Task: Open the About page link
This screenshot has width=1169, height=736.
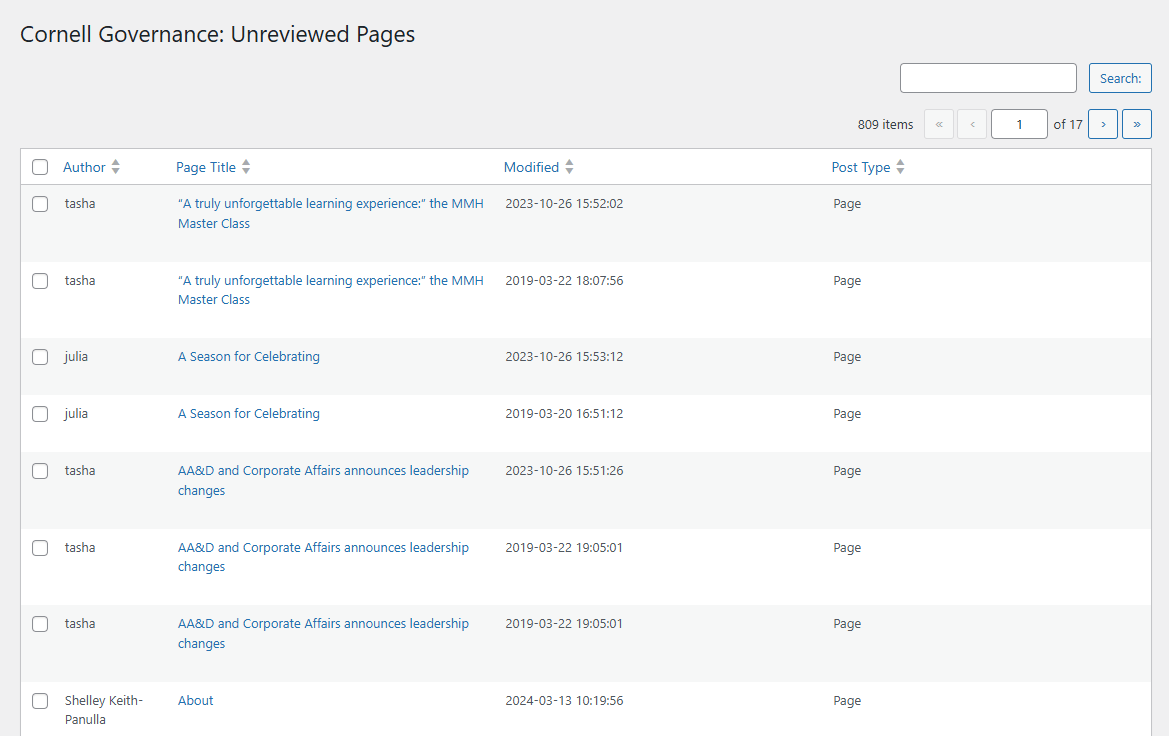Action: pyautogui.click(x=195, y=700)
